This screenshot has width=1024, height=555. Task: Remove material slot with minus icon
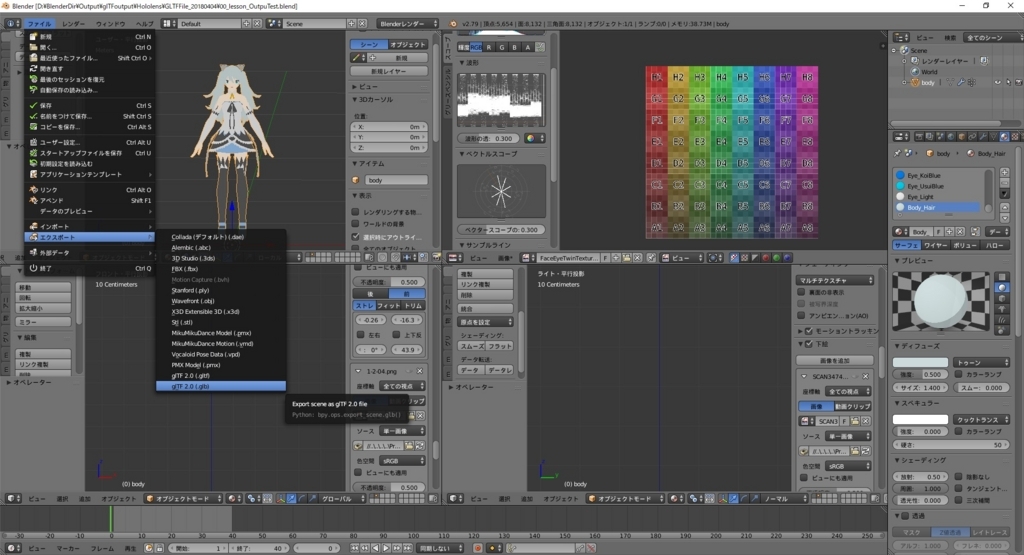(x=1004, y=183)
